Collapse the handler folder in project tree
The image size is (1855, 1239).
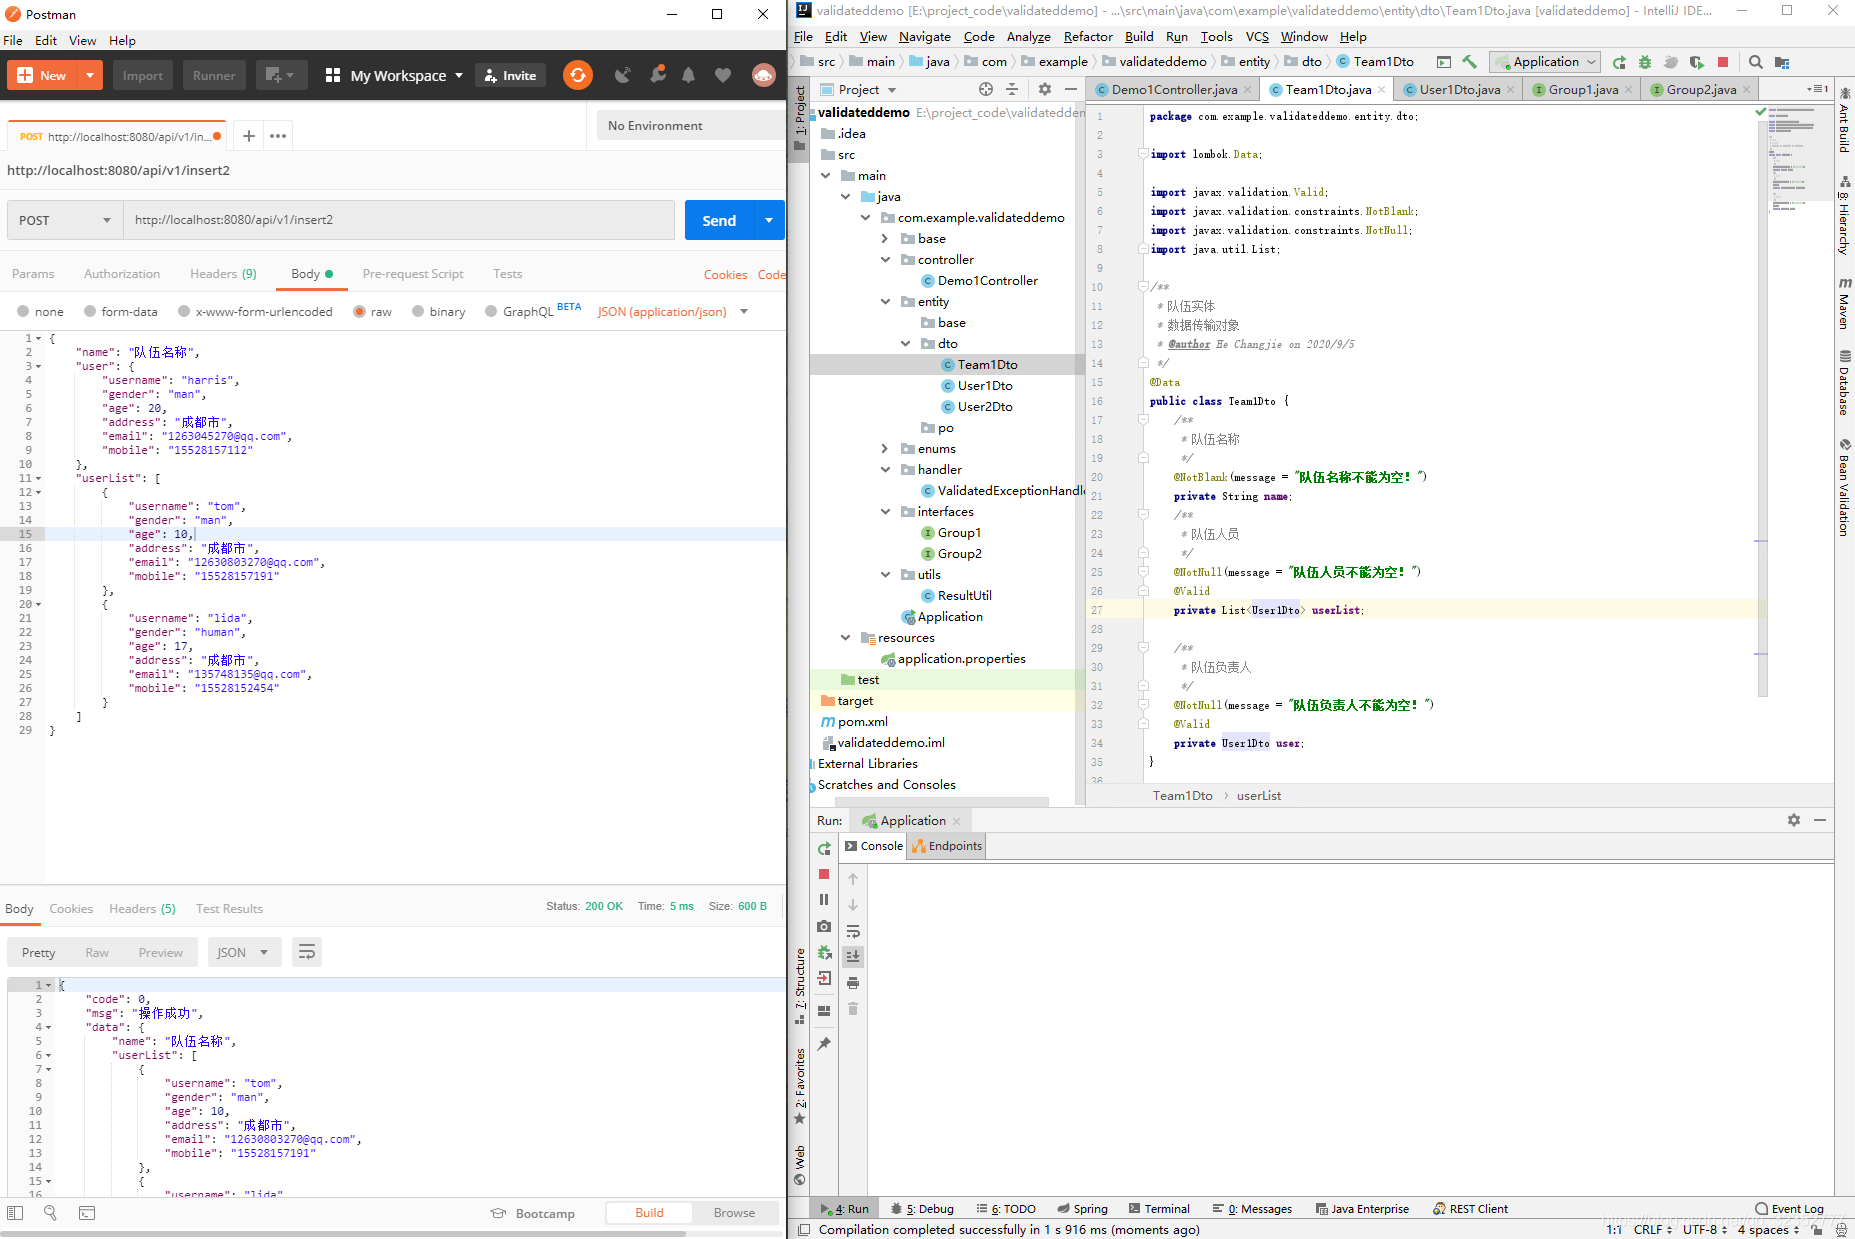point(885,470)
